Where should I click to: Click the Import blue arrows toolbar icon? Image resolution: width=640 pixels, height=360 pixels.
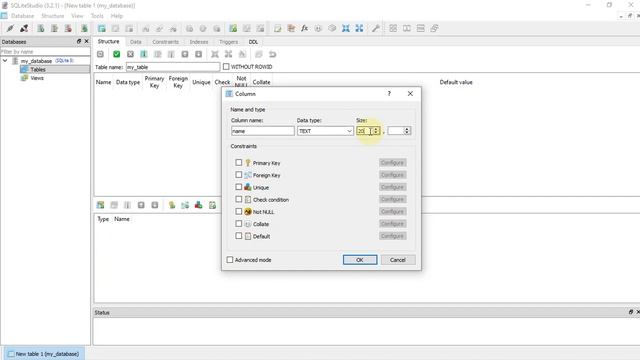346,28
